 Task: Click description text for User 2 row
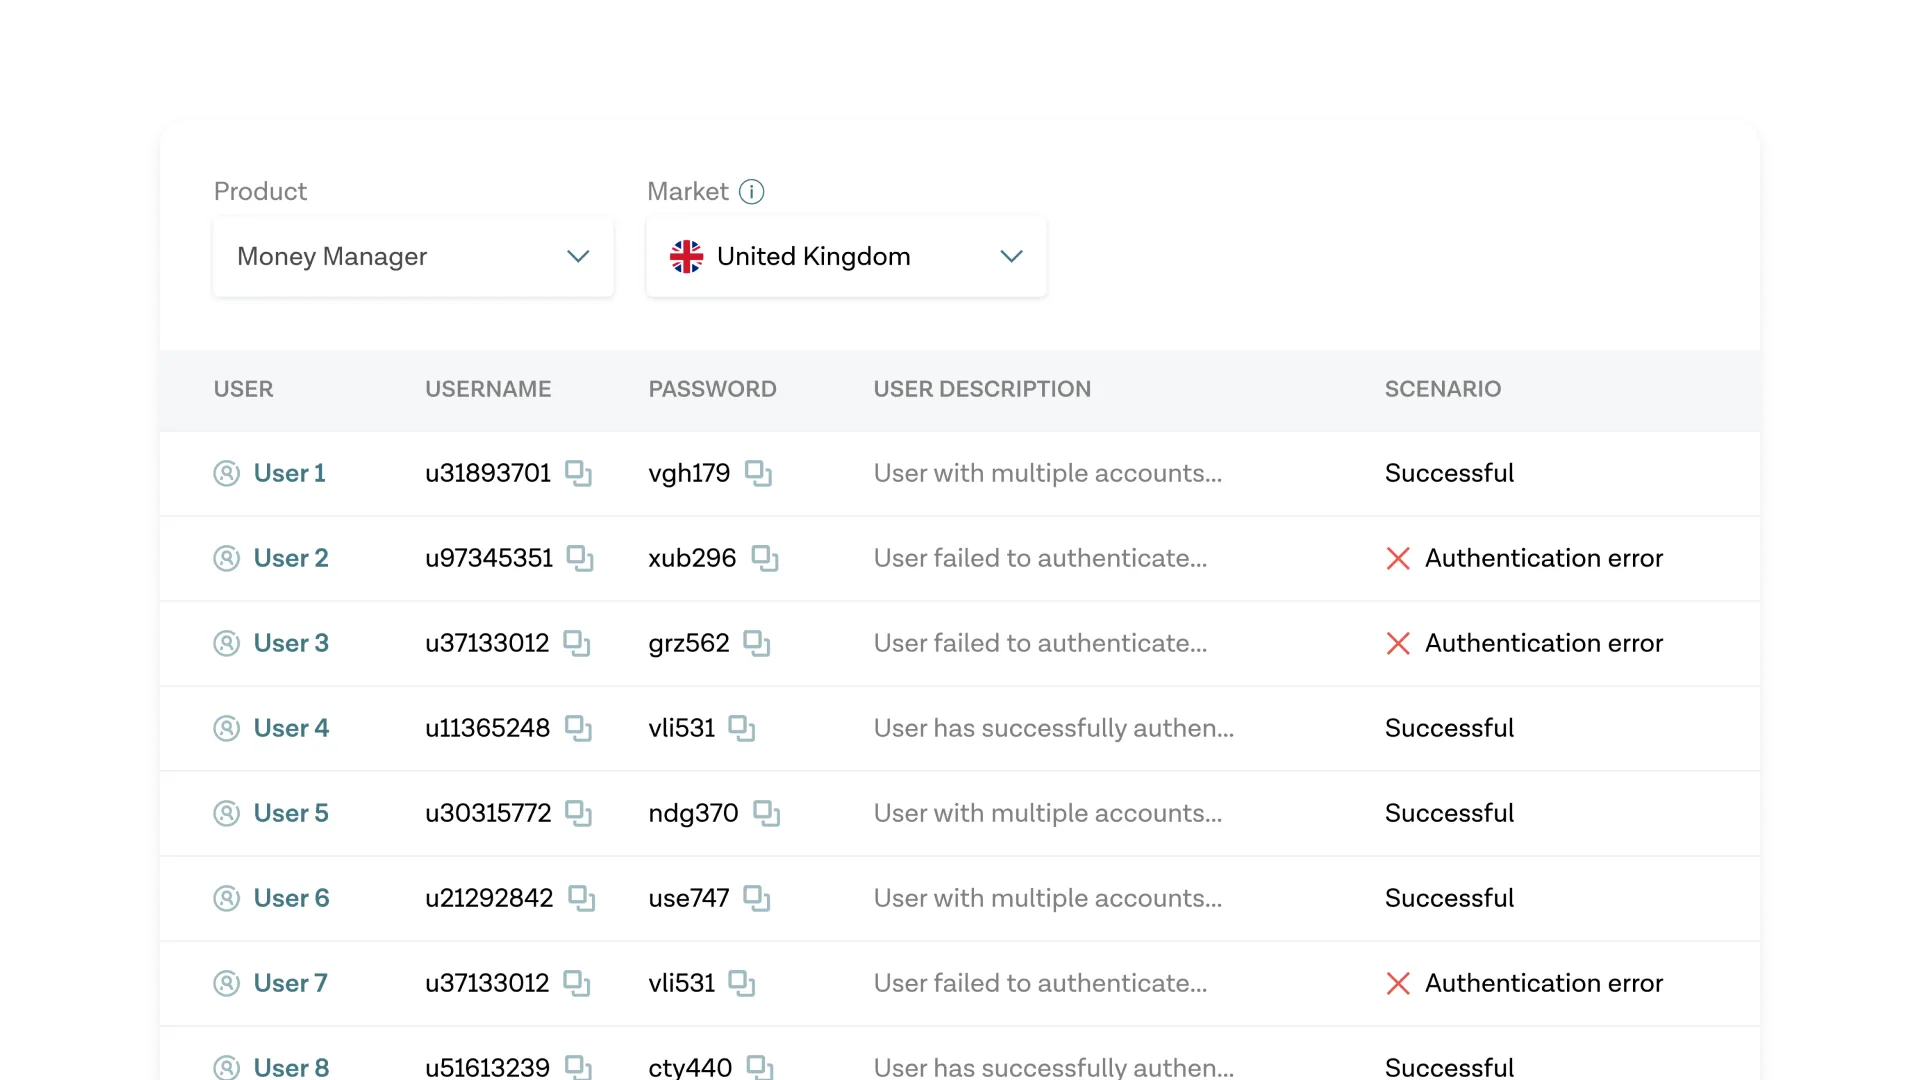[1040, 558]
